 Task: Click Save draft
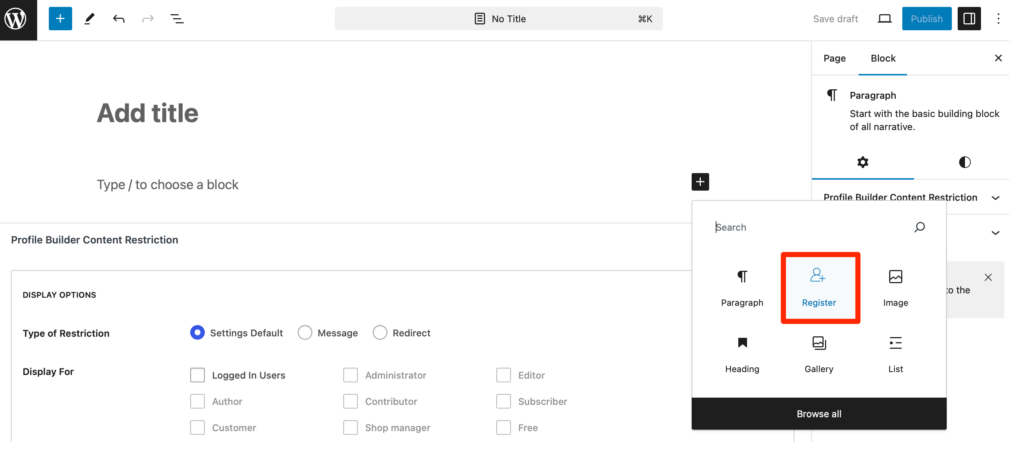click(x=835, y=19)
